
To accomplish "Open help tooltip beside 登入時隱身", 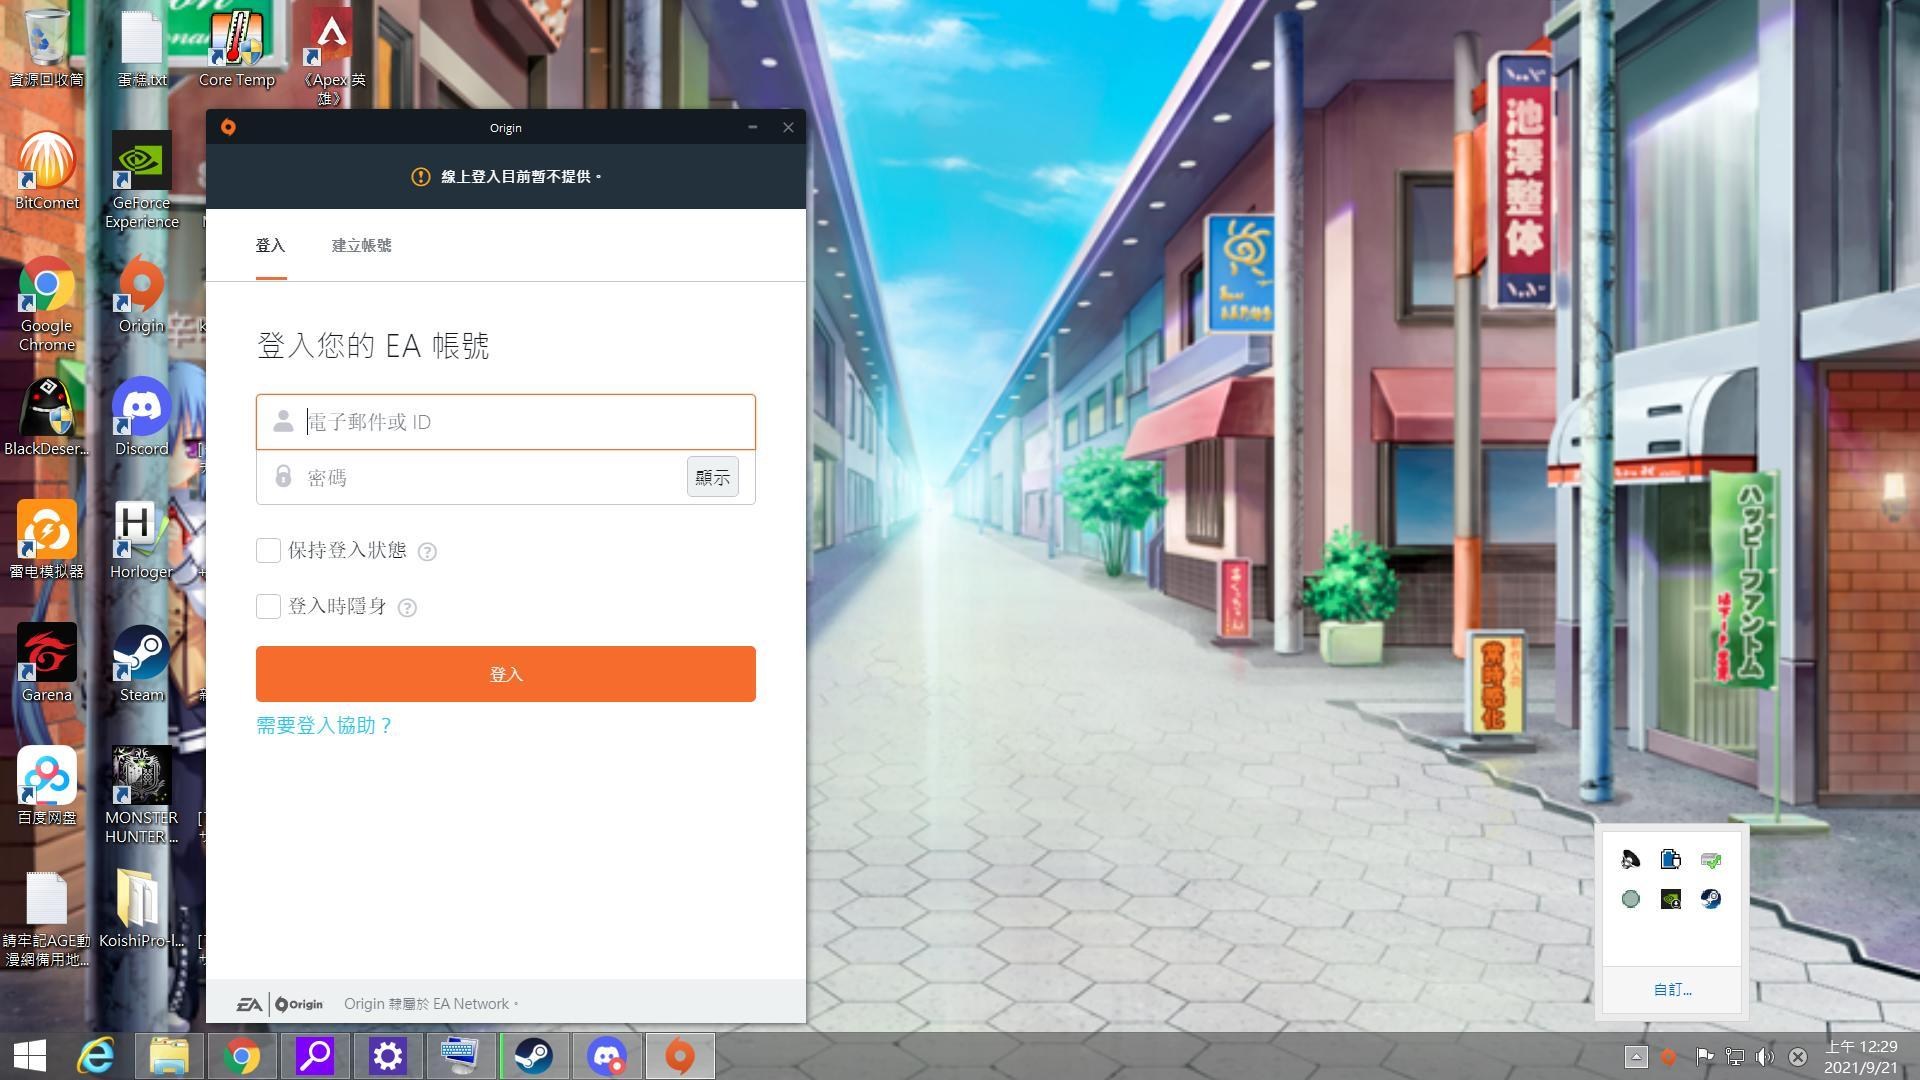I will [x=407, y=607].
